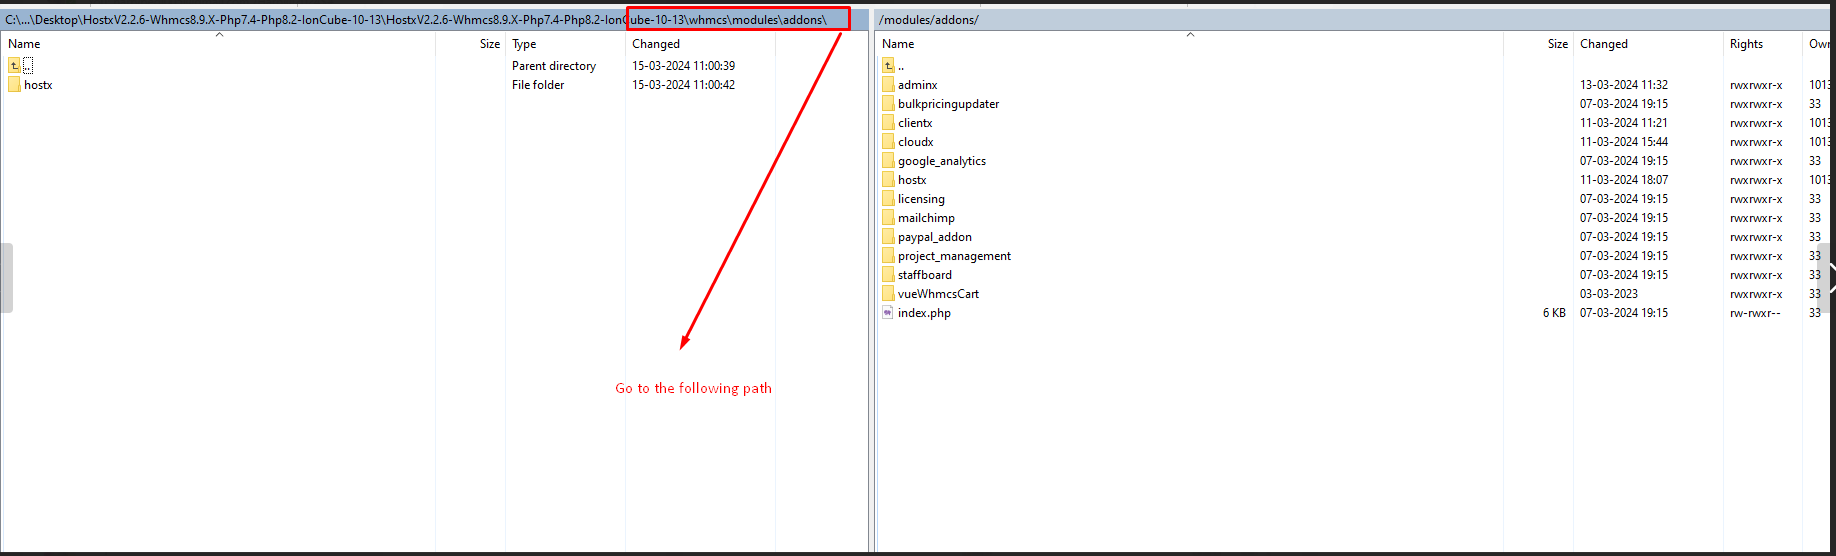Sort remote files by Changed column
Viewport: 1836px width, 556px height.
(x=1603, y=44)
